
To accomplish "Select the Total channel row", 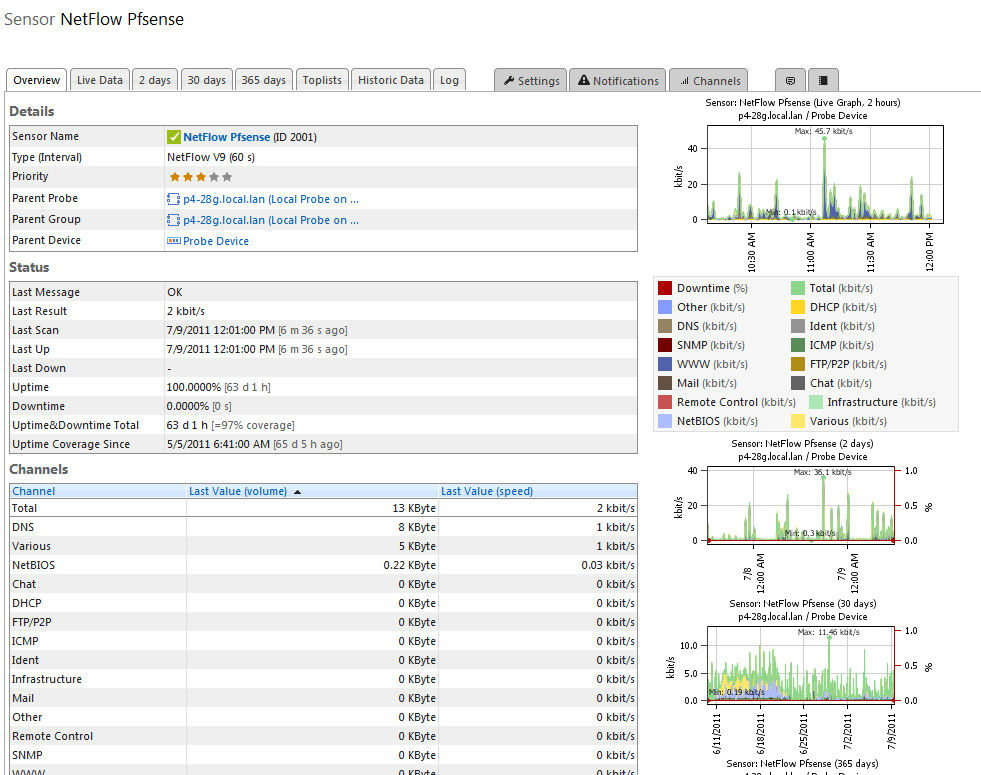I will pos(323,508).
